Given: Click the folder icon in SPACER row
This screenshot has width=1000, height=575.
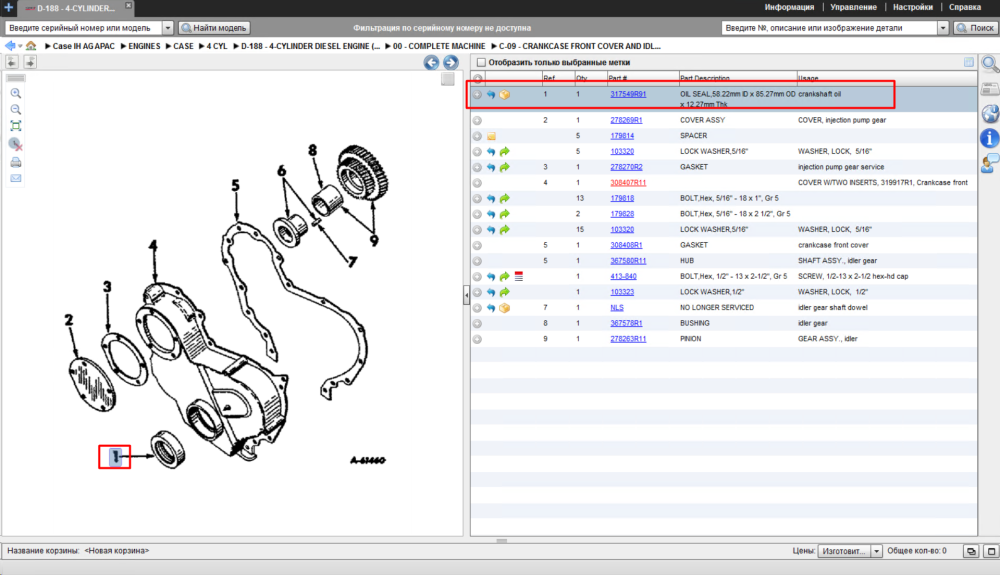Looking at the screenshot, I should click(492, 136).
